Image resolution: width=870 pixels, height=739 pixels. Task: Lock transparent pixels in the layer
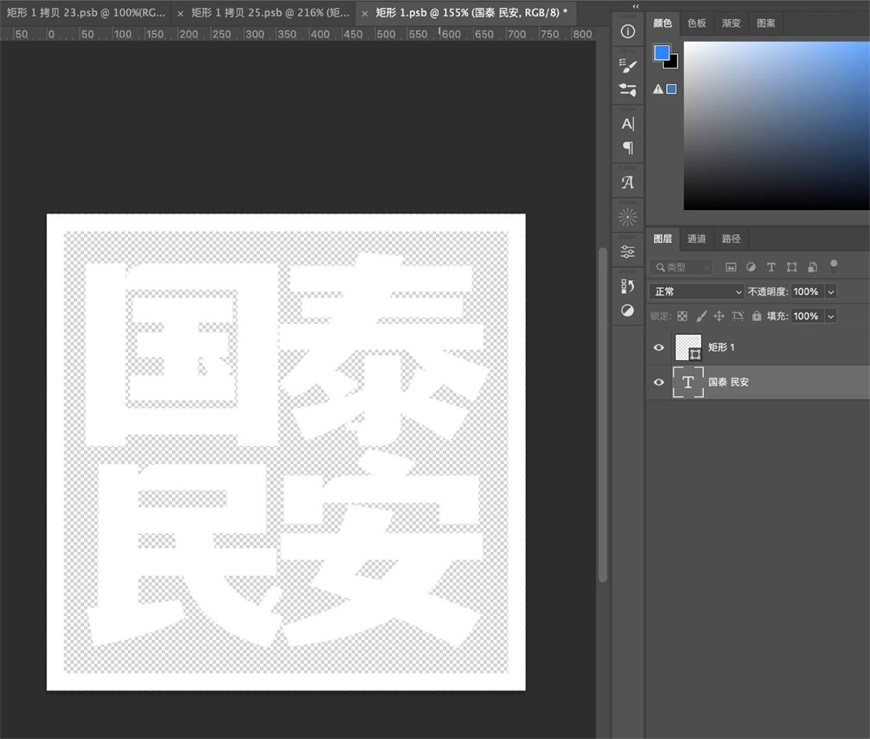click(x=682, y=316)
